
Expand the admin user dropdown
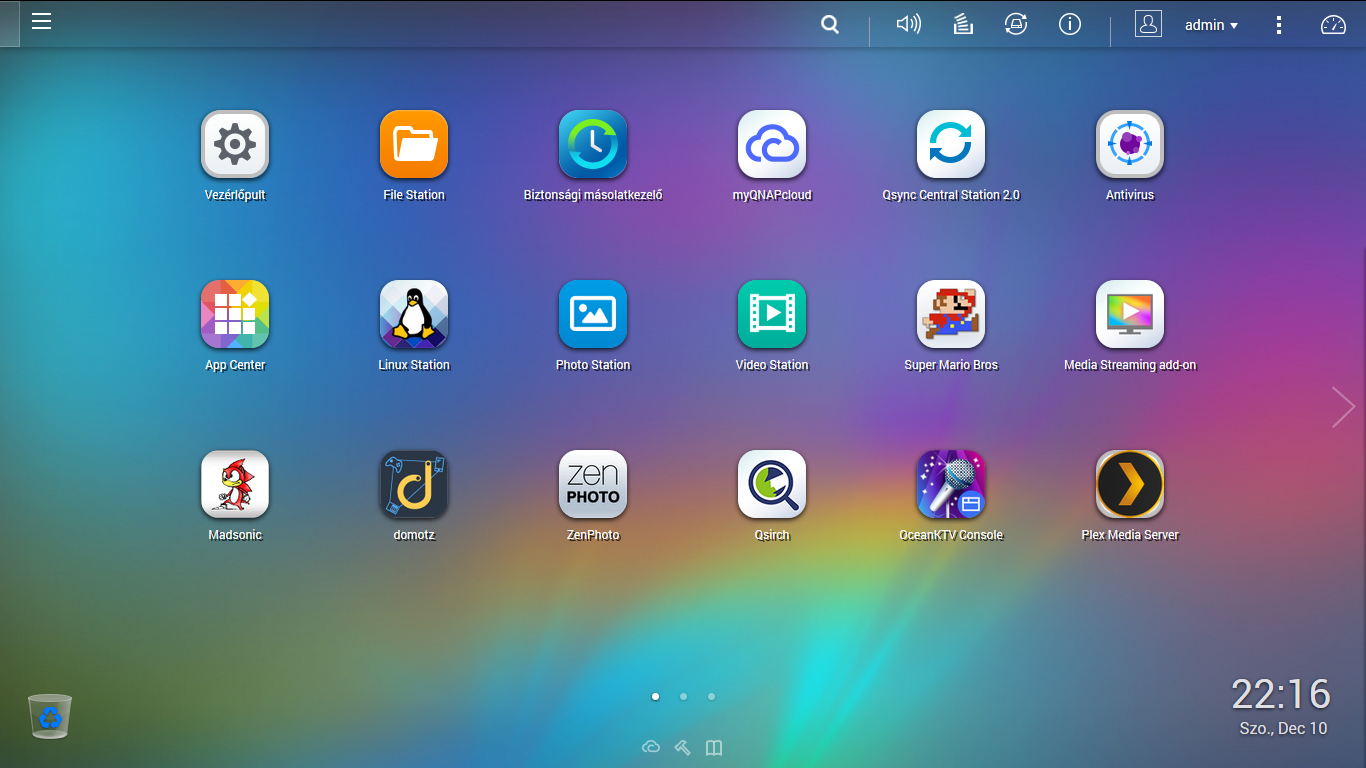[1210, 25]
